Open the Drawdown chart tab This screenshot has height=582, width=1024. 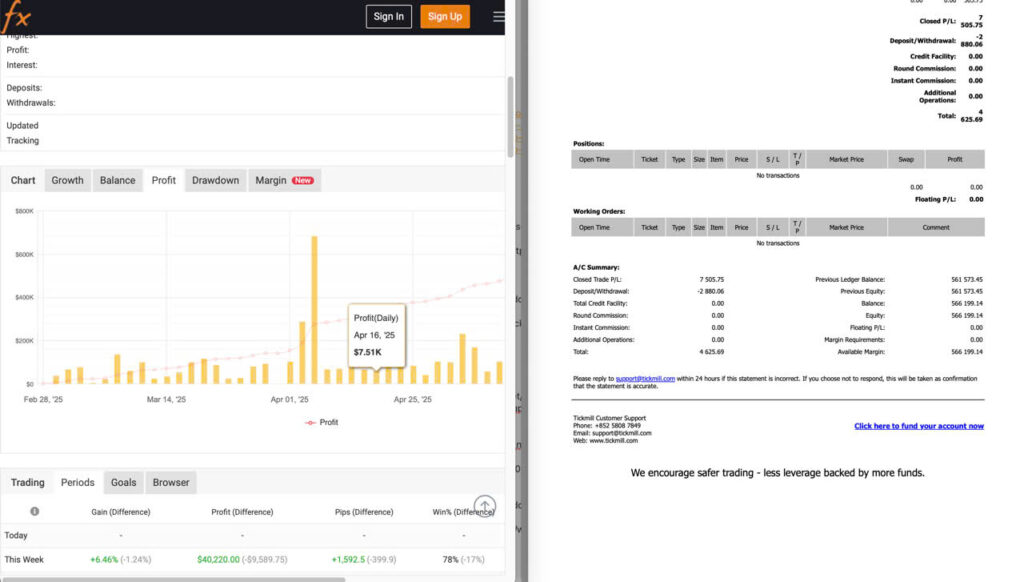216,180
